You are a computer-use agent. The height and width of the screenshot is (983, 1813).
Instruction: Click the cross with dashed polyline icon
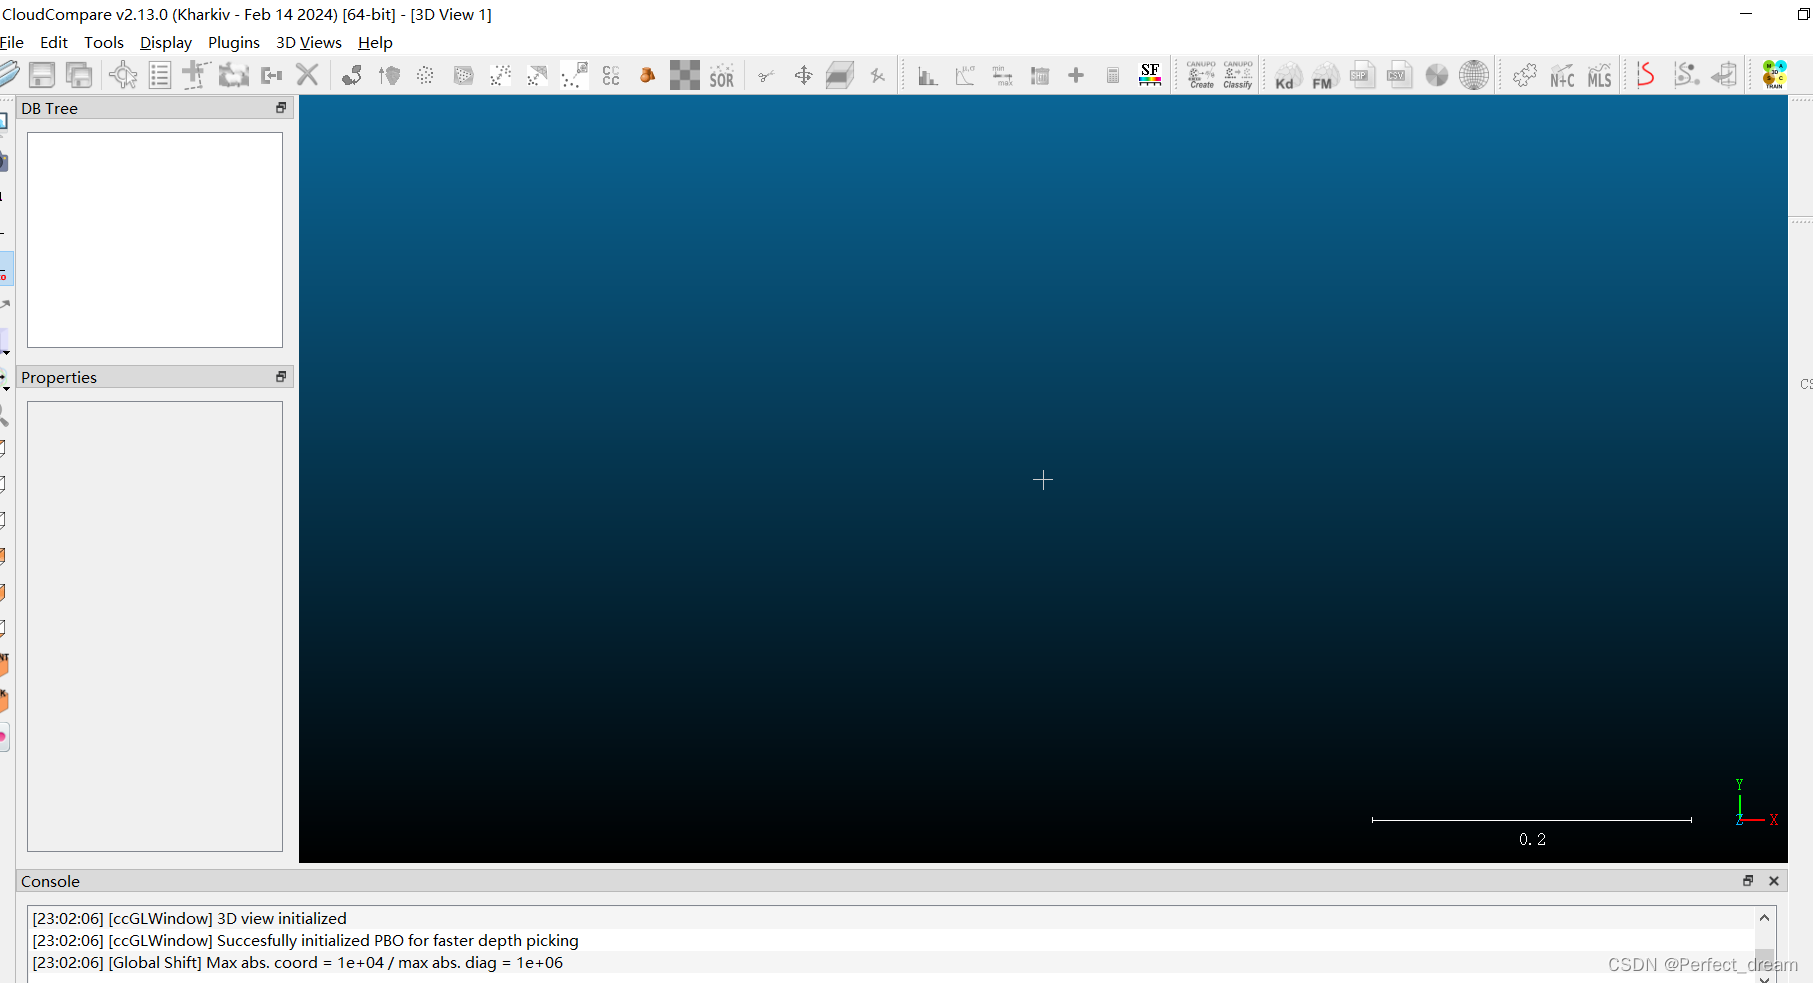click(x=195, y=75)
